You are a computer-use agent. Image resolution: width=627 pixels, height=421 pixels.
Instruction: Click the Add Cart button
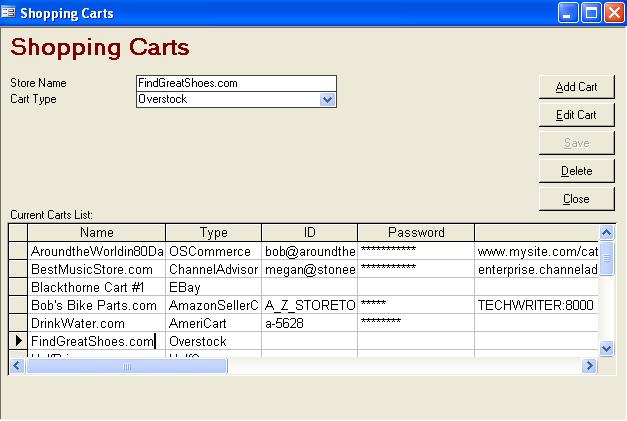pyautogui.click(x=576, y=87)
